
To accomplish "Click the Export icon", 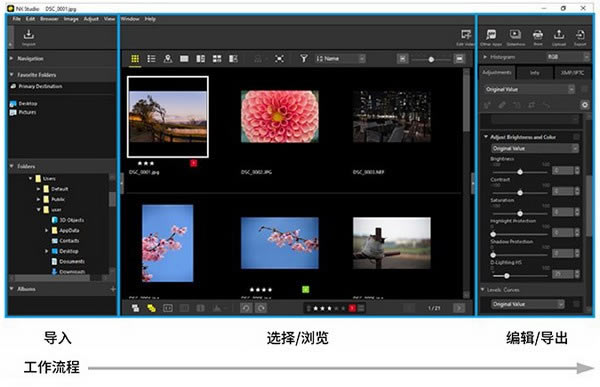I will (x=580, y=35).
